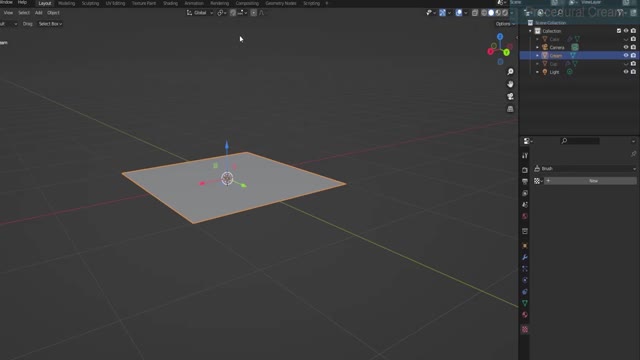Hide the Collection in viewport

click(x=626, y=31)
